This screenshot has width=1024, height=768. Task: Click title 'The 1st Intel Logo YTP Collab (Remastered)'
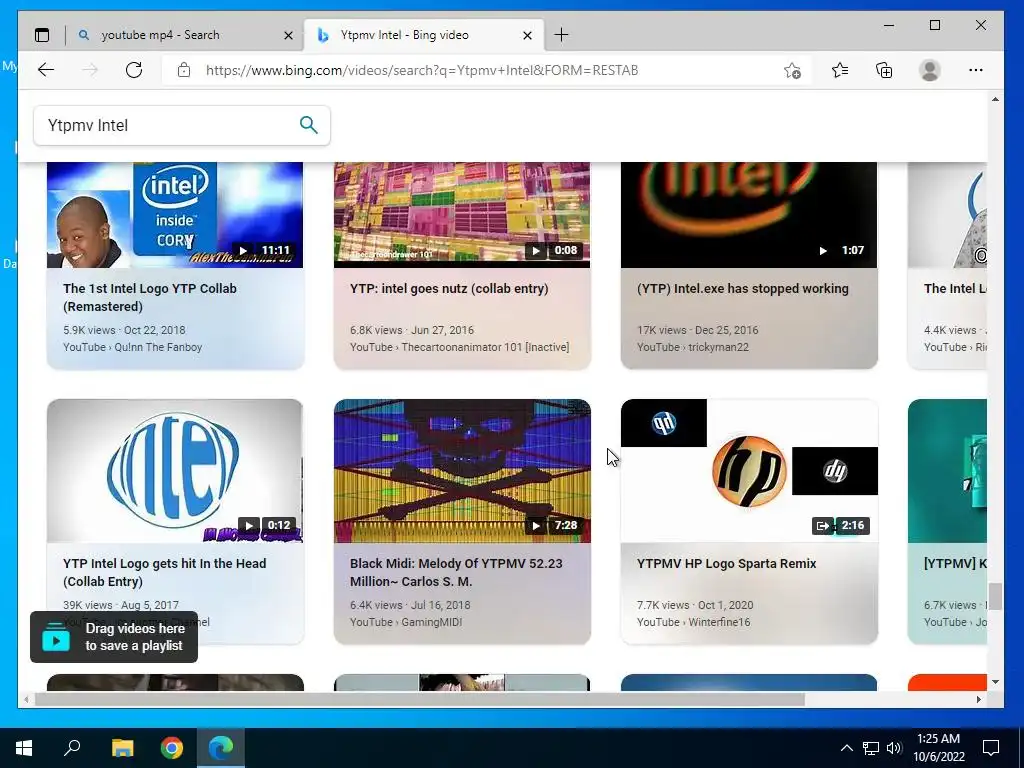coord(150,297)
